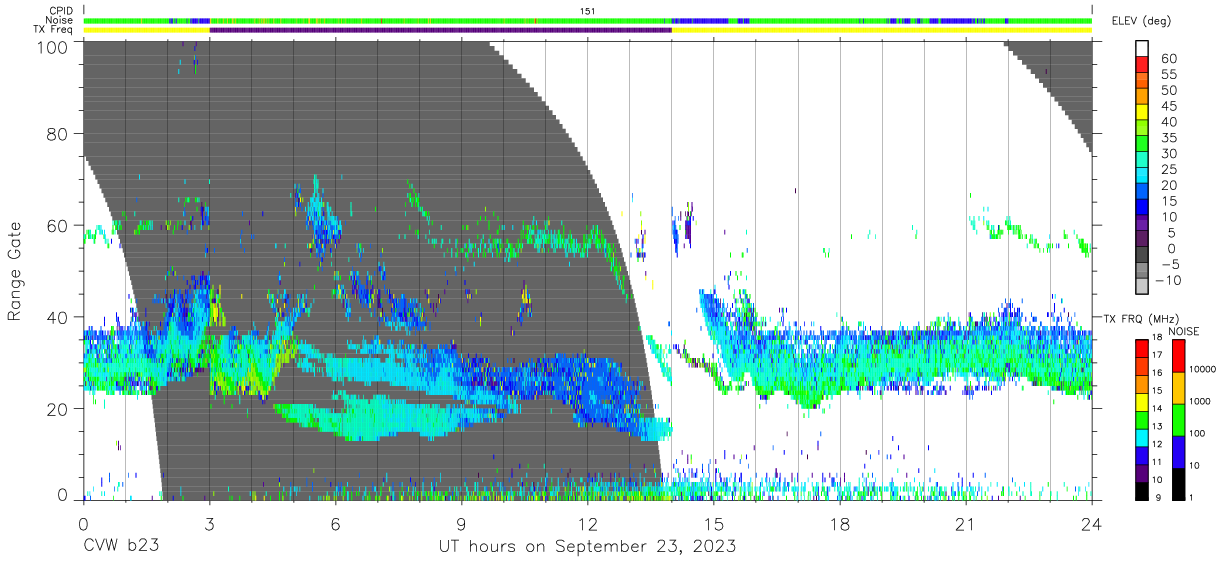Click the "CVW b23" radar beam label
1228x567 pixels.
point(120,547)
